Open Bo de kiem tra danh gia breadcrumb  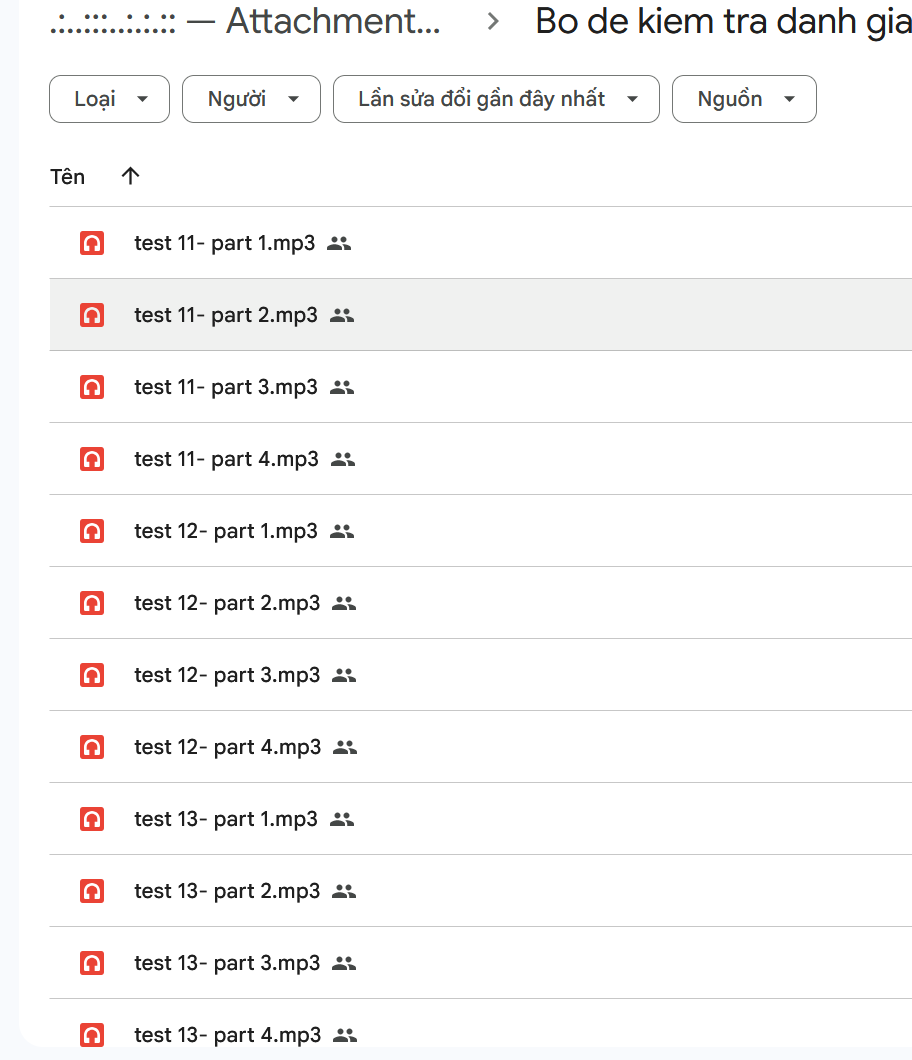coord(722,22)
